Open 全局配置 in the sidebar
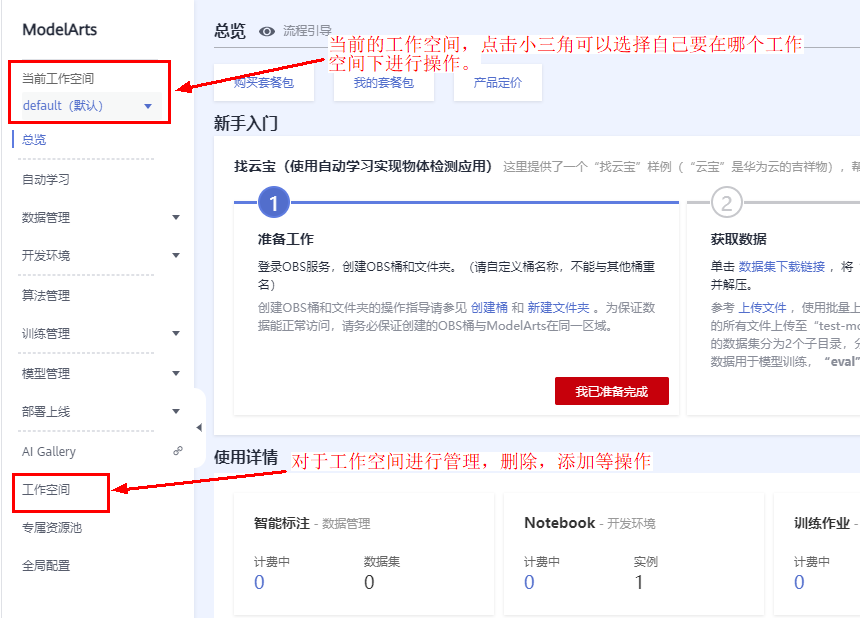Viewport: 860px width, 618px height. (46, 565)
